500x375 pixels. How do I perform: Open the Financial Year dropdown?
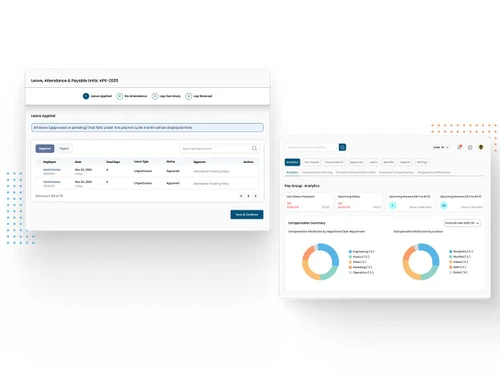click(x=462, y=223)
